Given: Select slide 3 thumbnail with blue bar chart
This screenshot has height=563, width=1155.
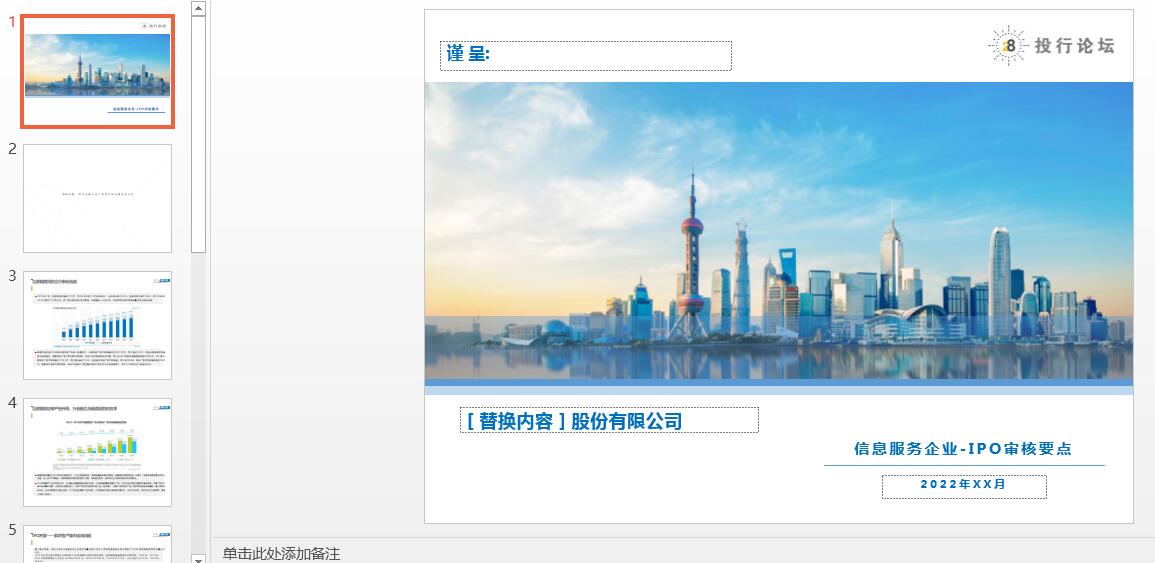Looking at the screenshot, I should click(97, 325).
